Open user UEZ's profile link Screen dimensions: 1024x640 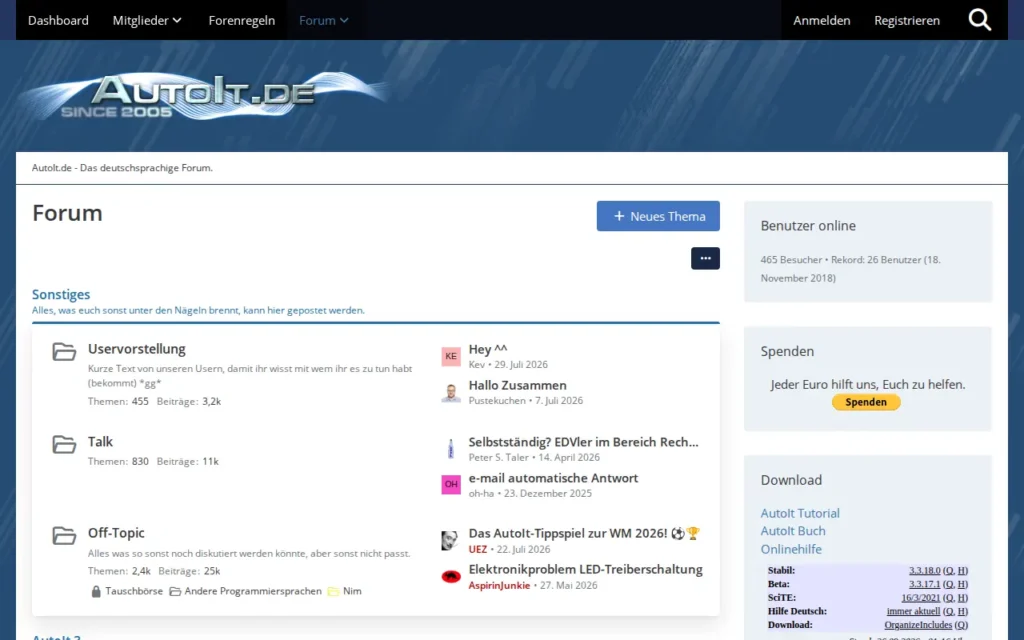click(x=477, y=549)
